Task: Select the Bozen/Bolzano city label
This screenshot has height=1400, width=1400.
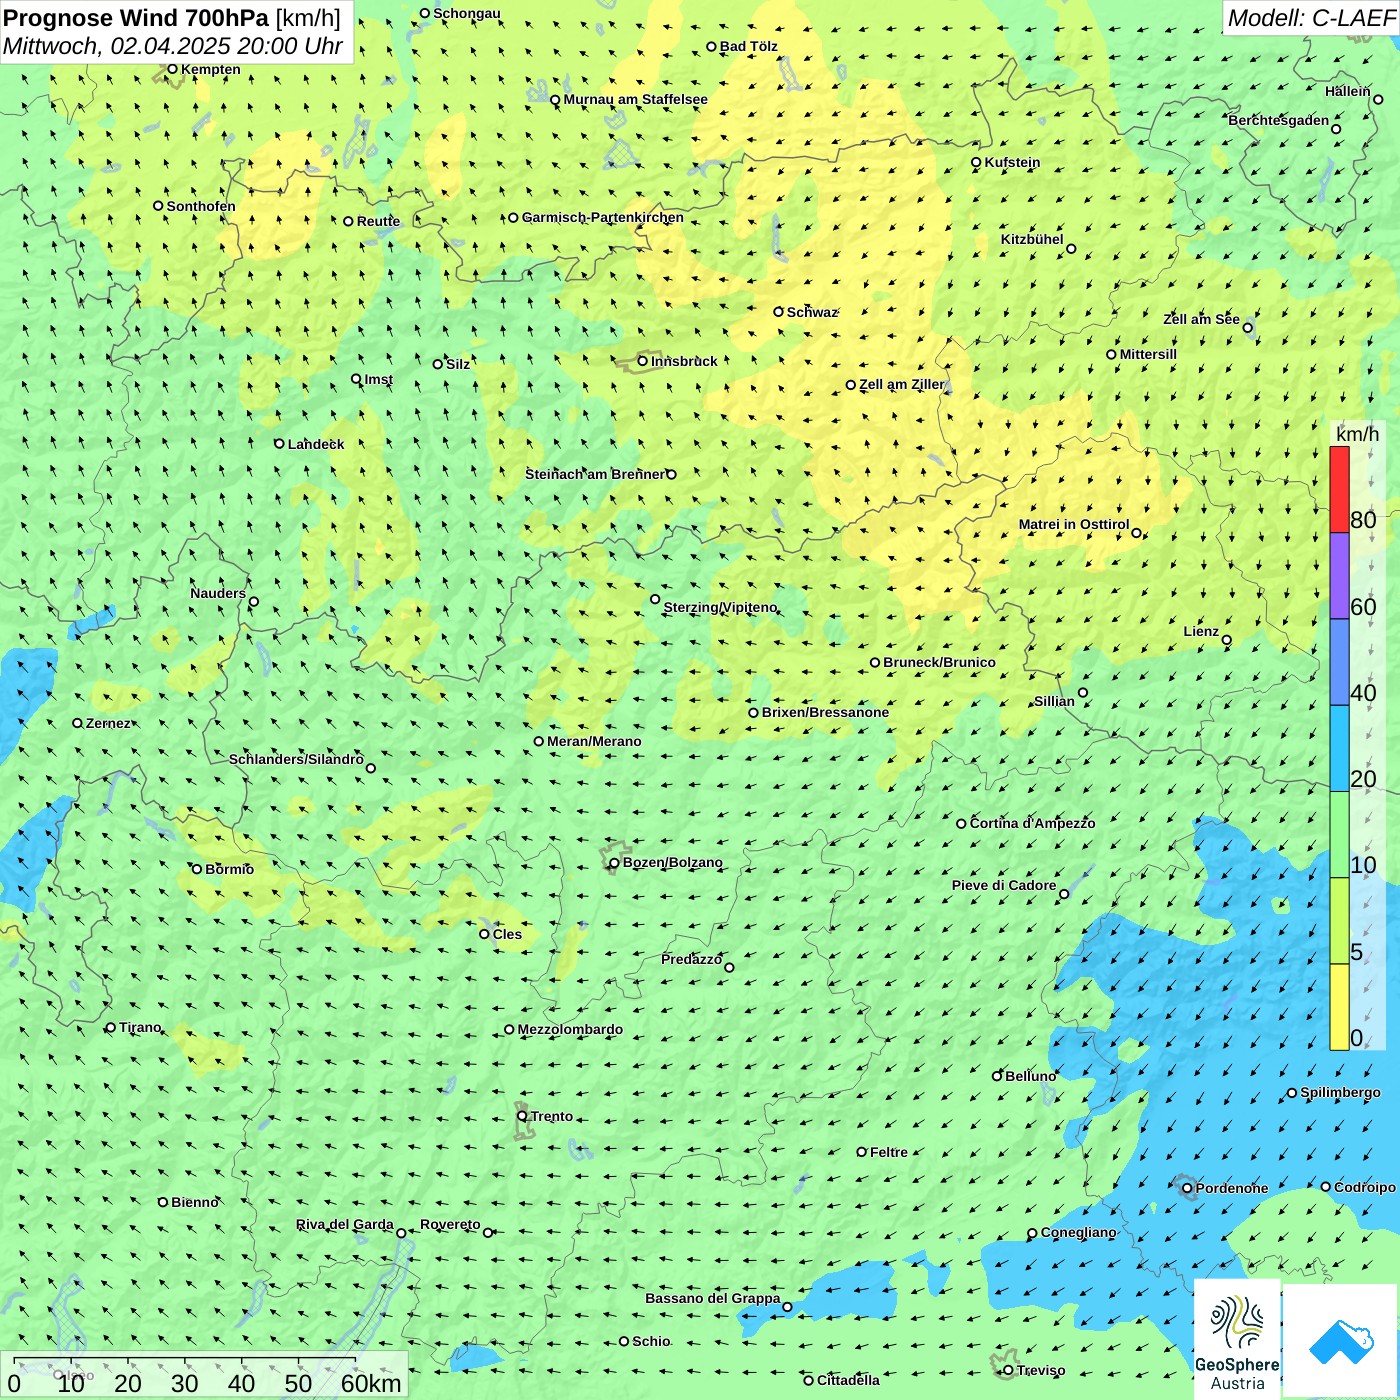Action: tap(672, 862)
